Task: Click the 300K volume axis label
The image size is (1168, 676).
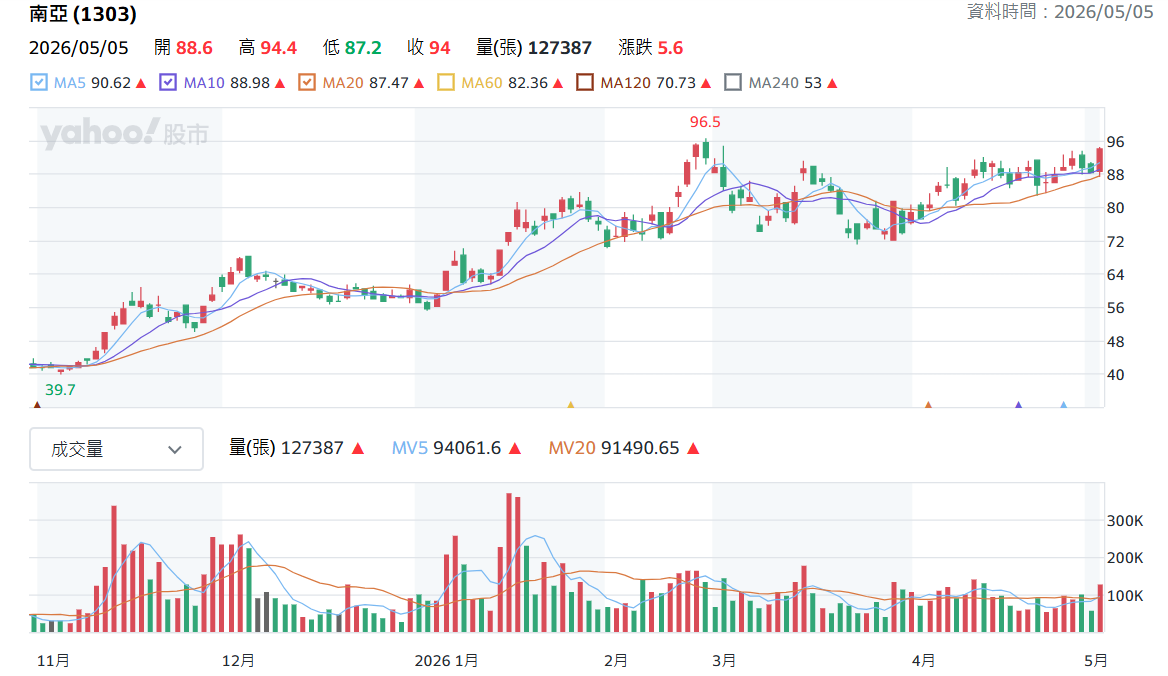Action: coord(1125,520)
